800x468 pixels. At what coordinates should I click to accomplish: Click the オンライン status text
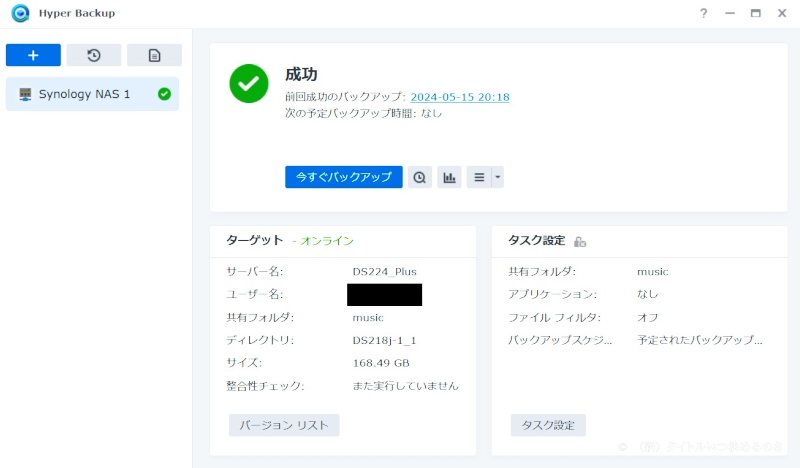pyautogui.click(x=327, y=241)
